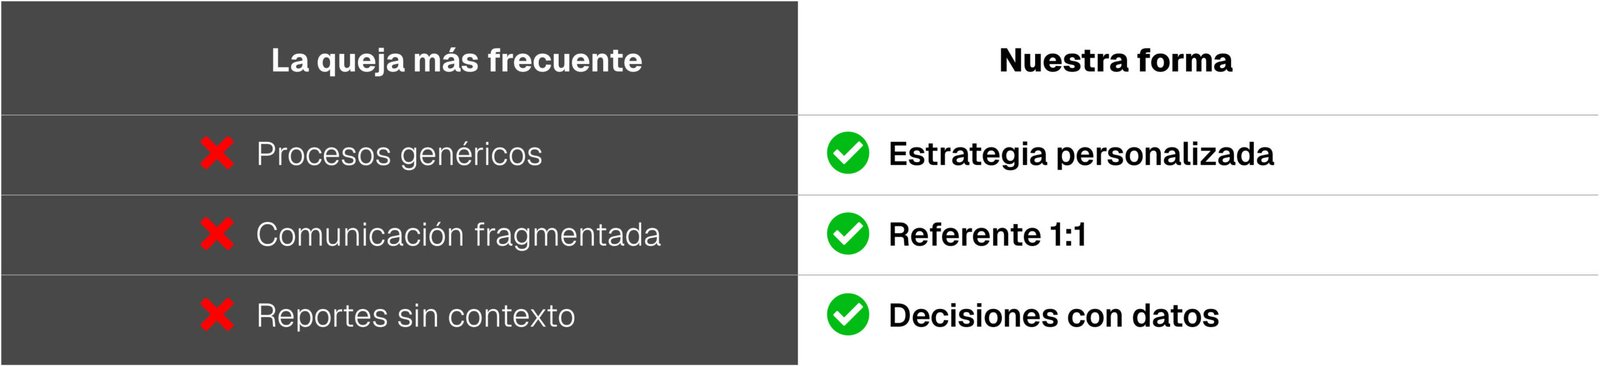1600x366 pixels.
Task: Click the word "frecuente" in header
Action: point(565,60)
